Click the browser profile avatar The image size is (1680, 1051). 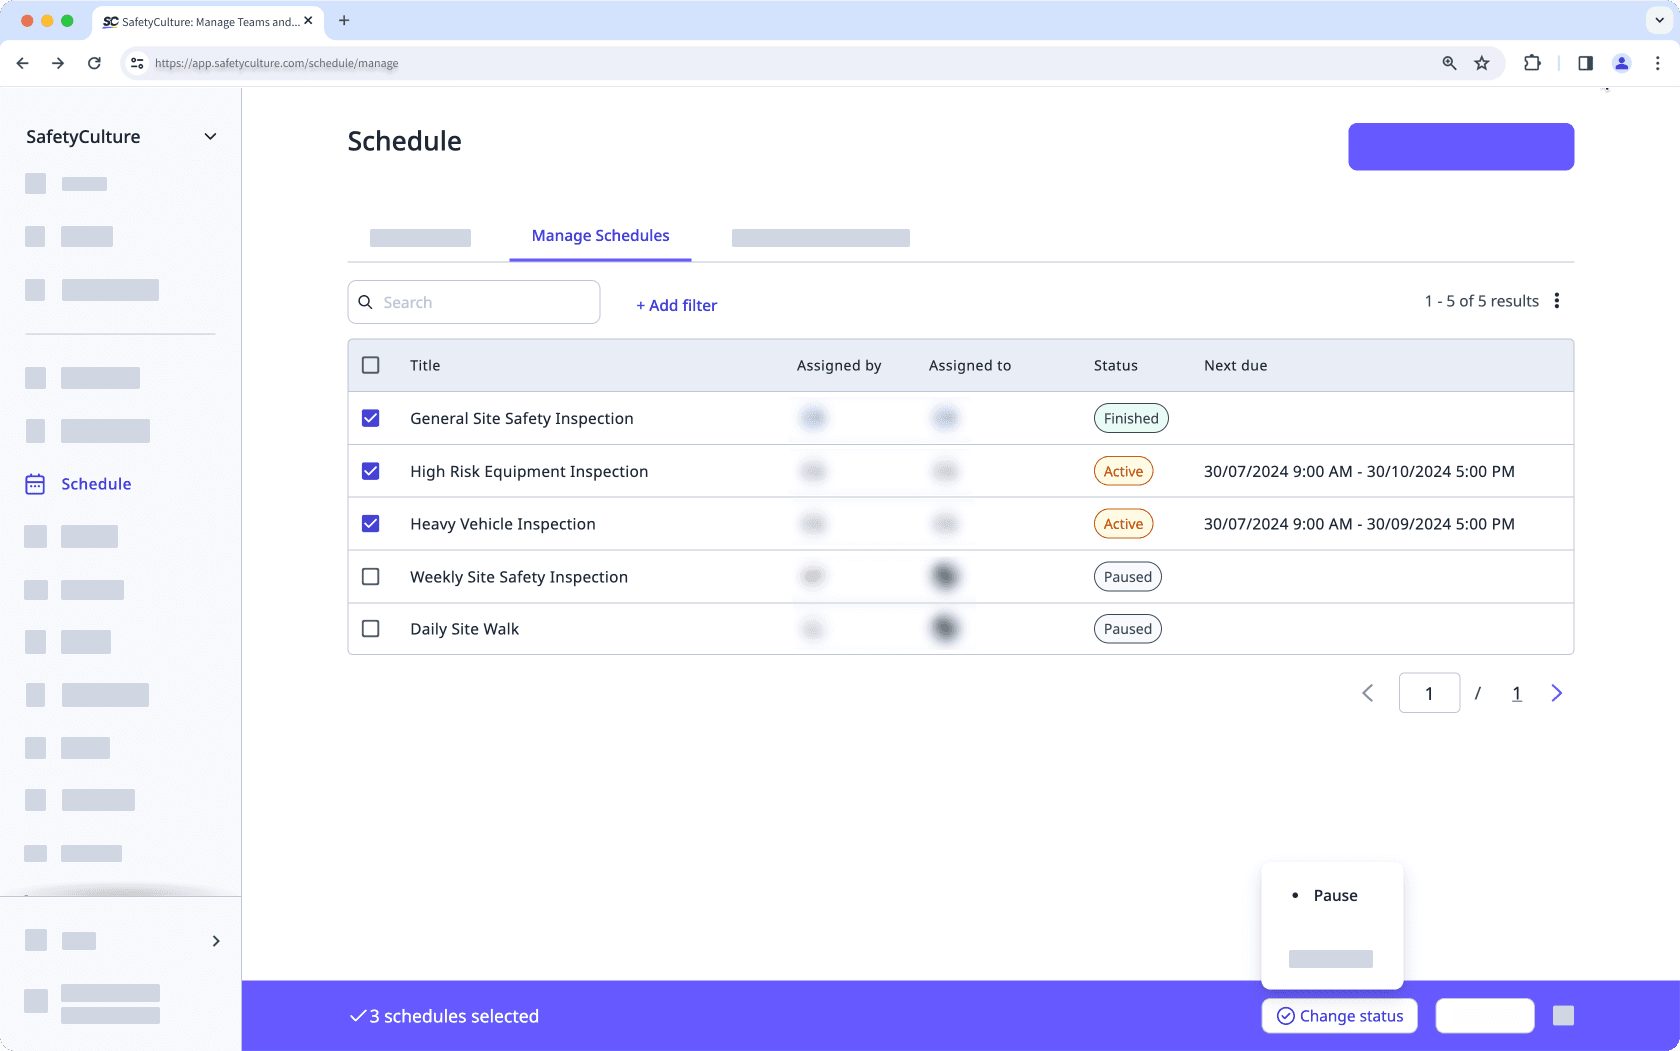[x=1621, y=62]
